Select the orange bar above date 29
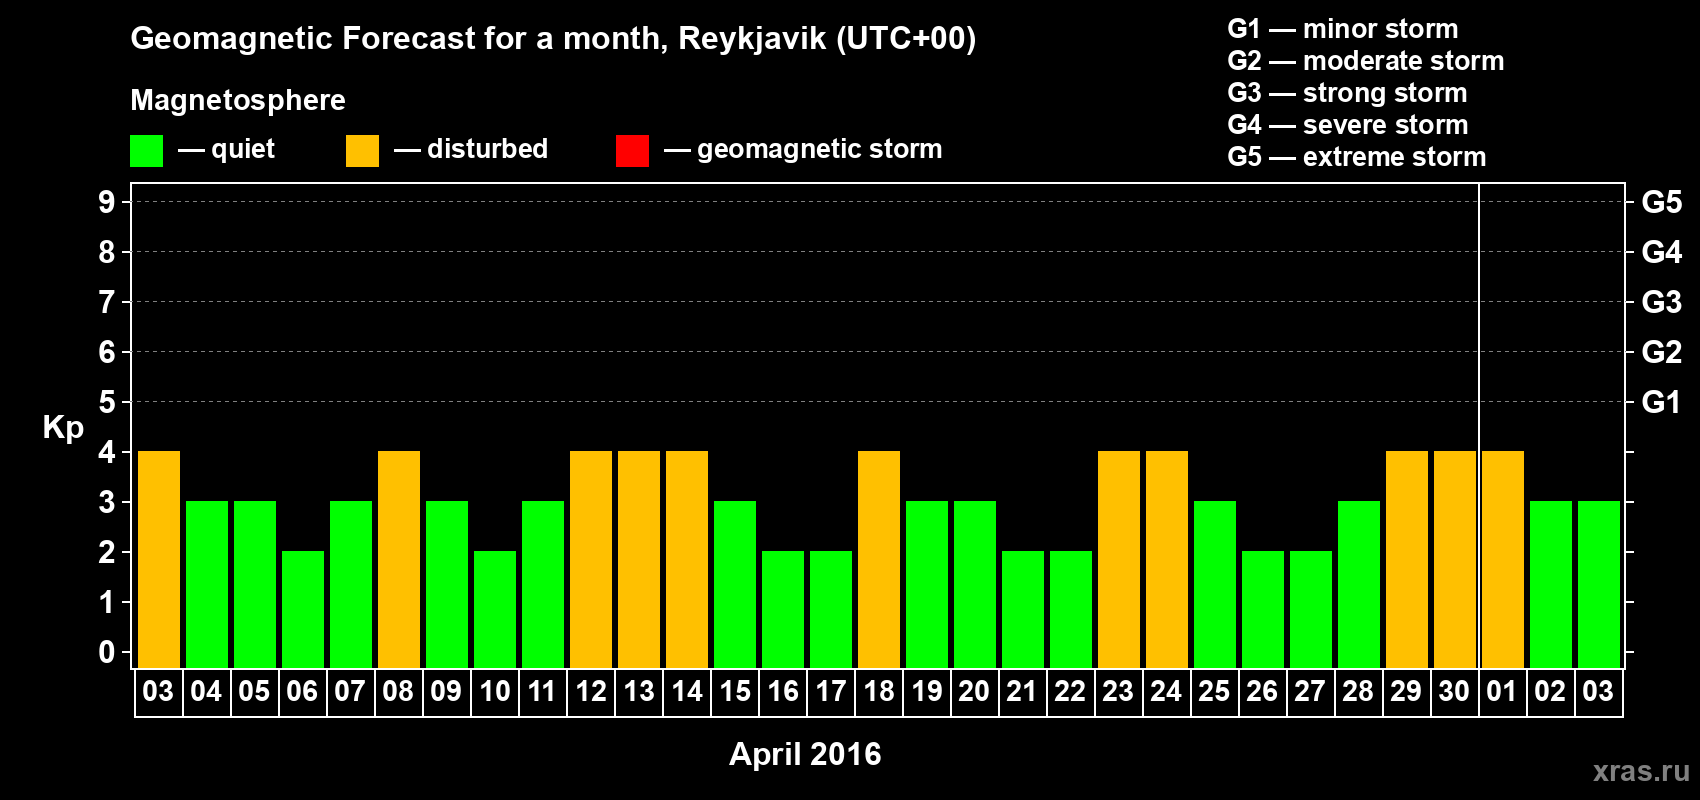1700x800 pixels. coord(1407,560)
